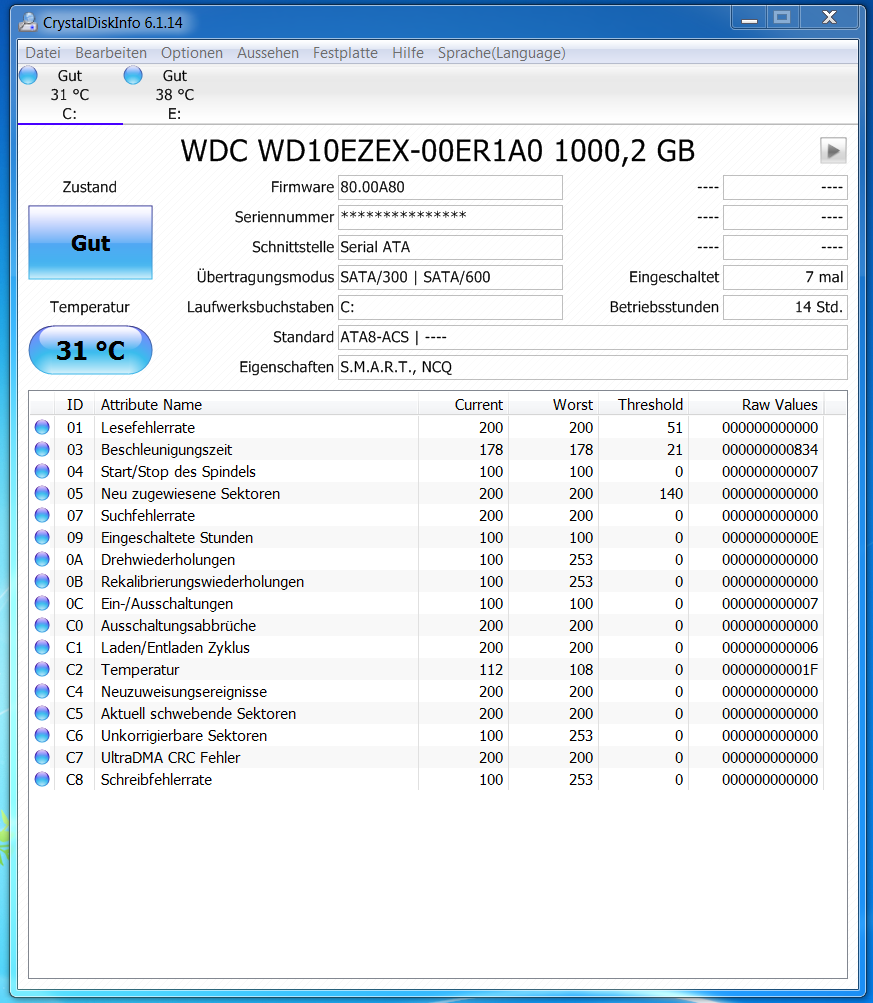Click the Threshold column header
873x1003 pixels.
tap(643, 404)
